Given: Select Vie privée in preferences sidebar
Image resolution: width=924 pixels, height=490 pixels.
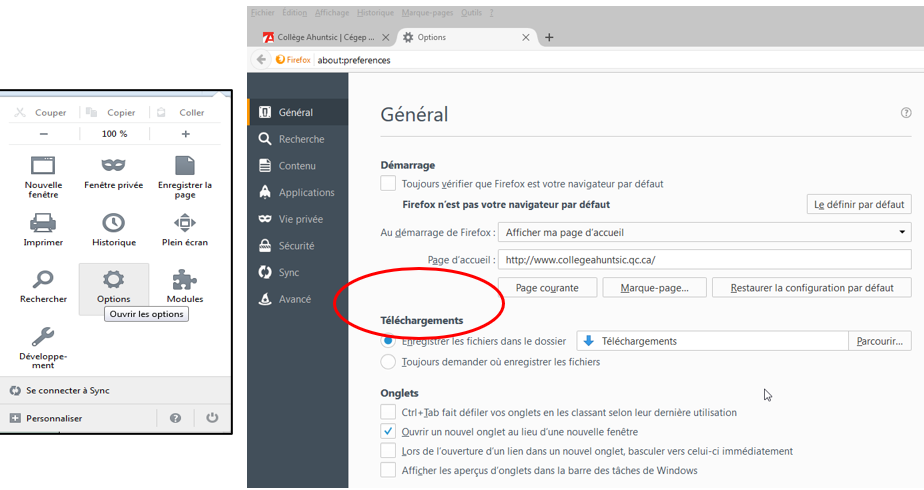Looking at the screenshot, I should coord(300,219).
